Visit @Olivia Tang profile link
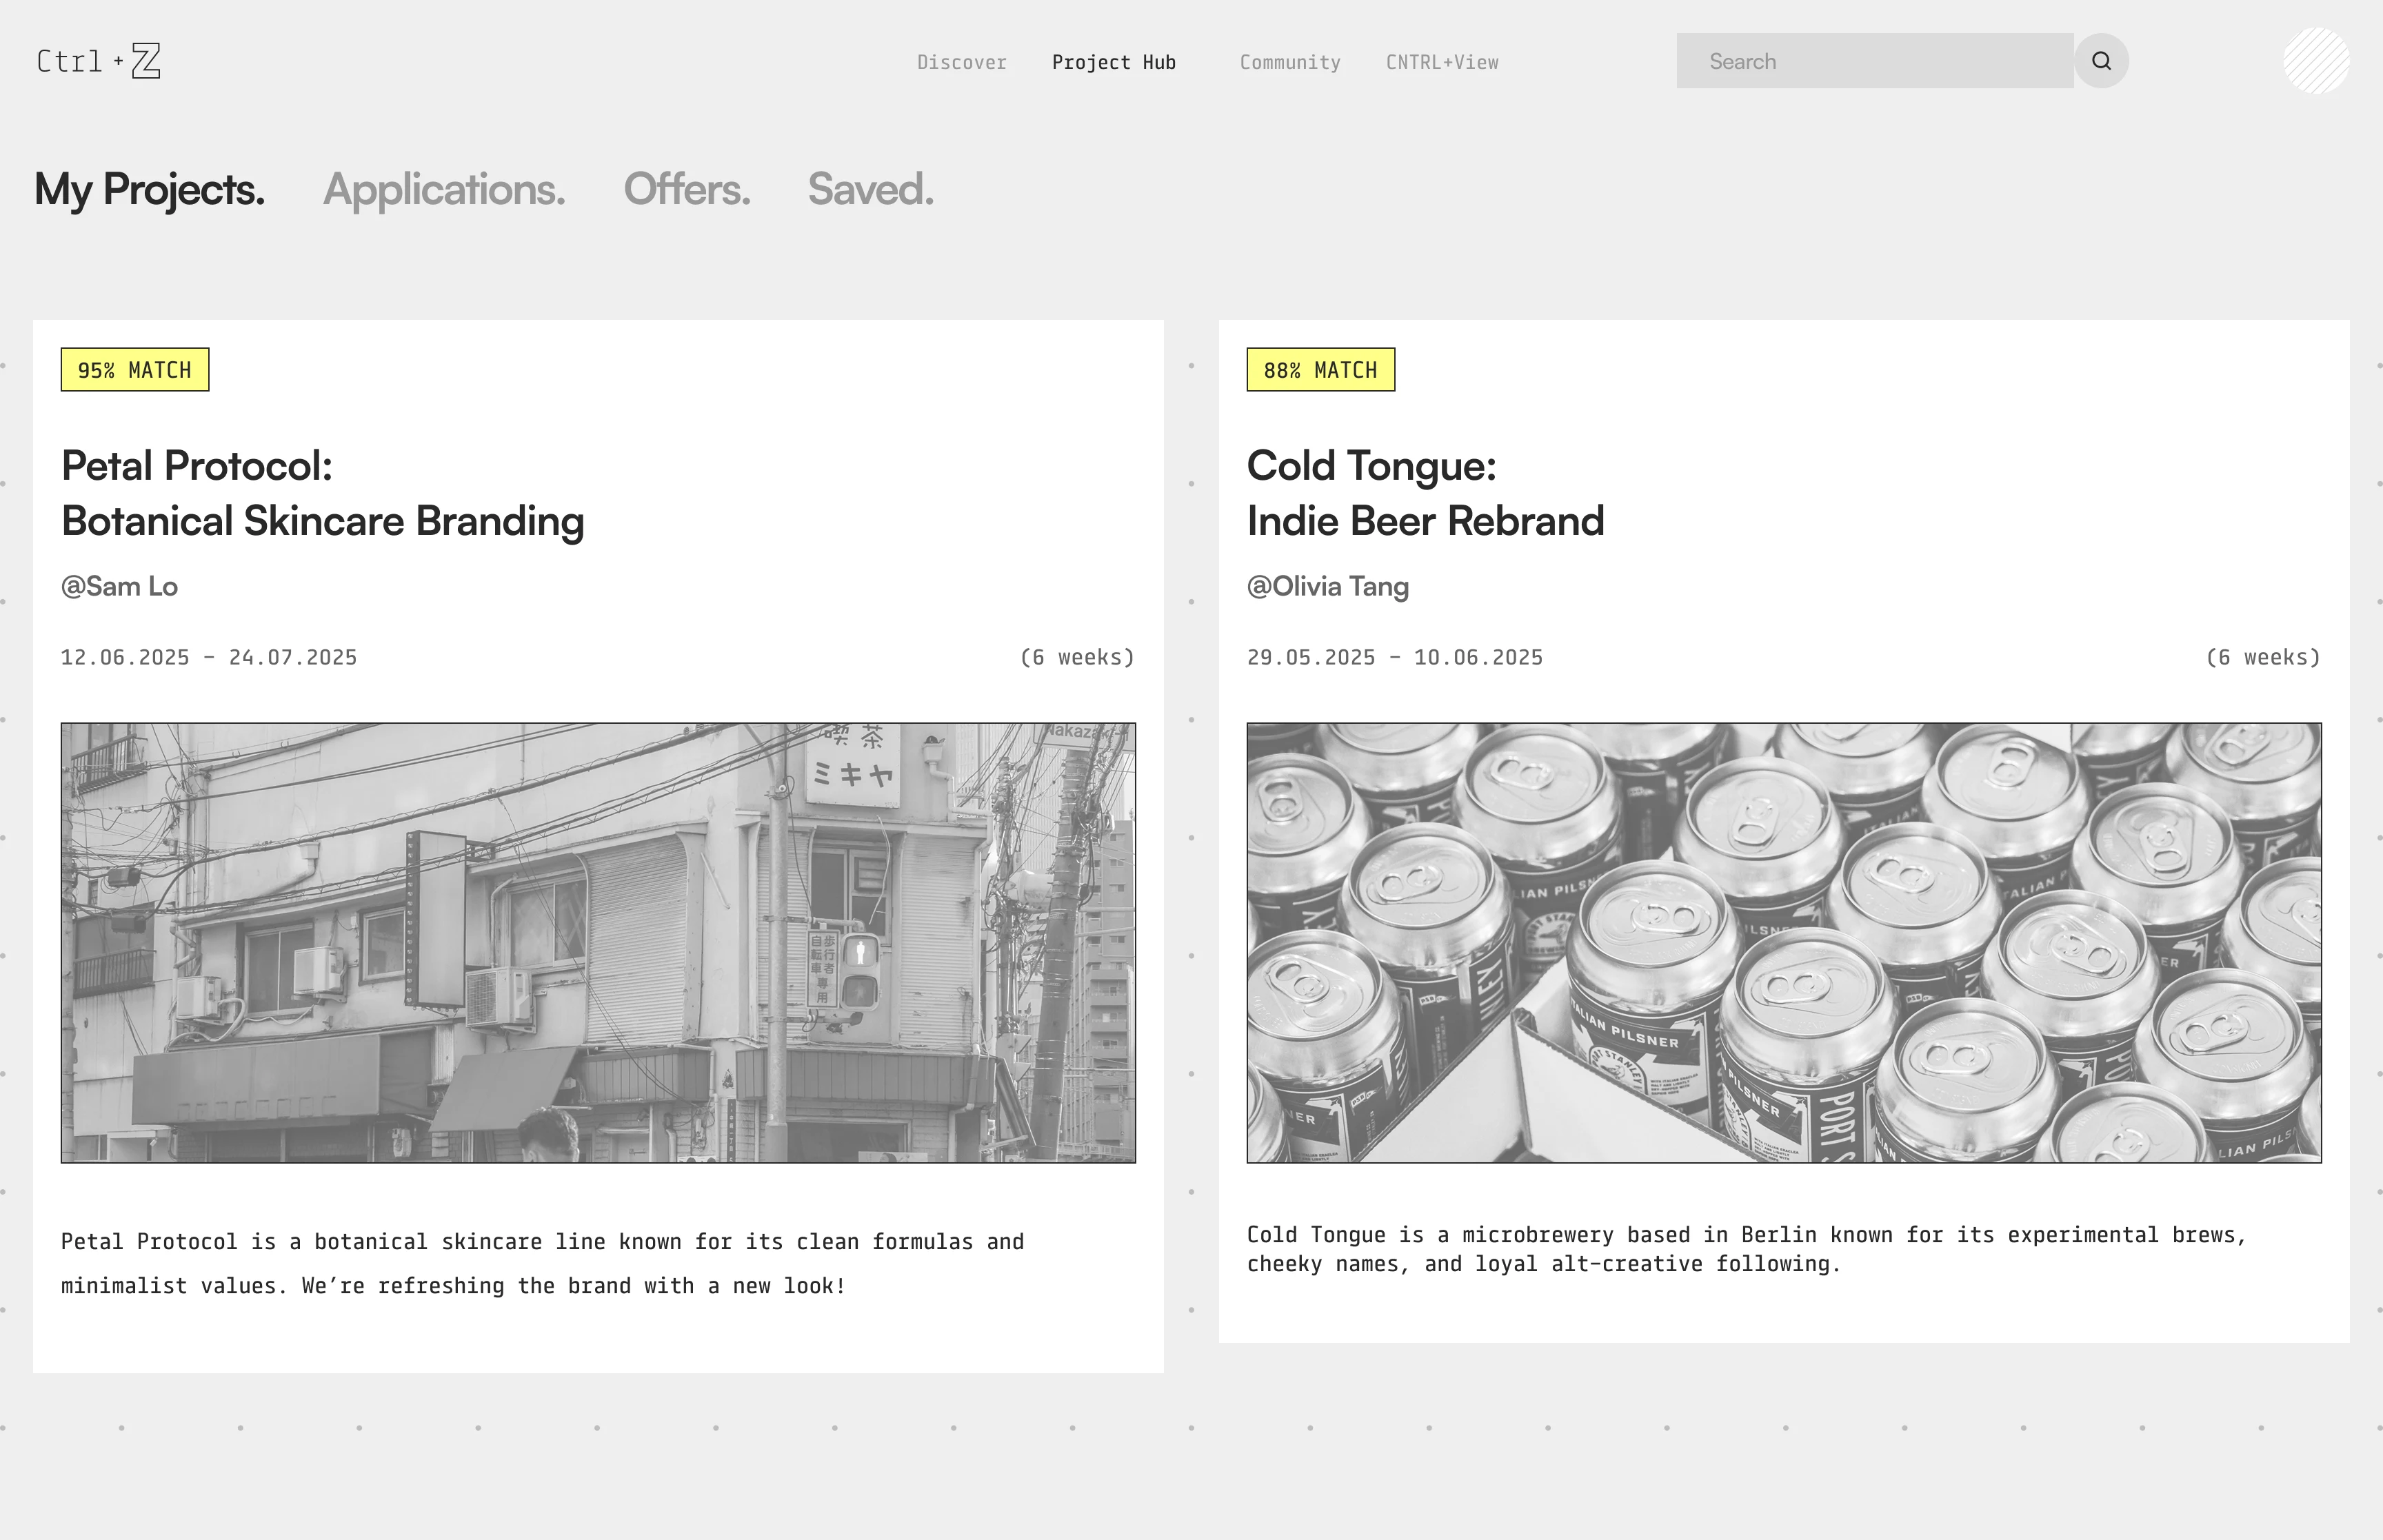Image resolution: width=2383 pixels, height=1540 pixels. (1327, 586)
